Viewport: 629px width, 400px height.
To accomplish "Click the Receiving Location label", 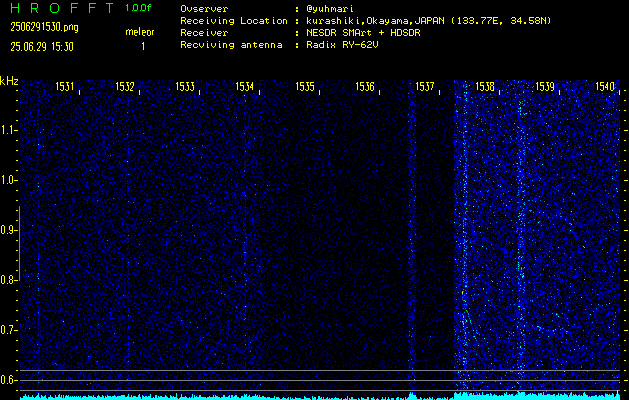I will click(234, 21).
